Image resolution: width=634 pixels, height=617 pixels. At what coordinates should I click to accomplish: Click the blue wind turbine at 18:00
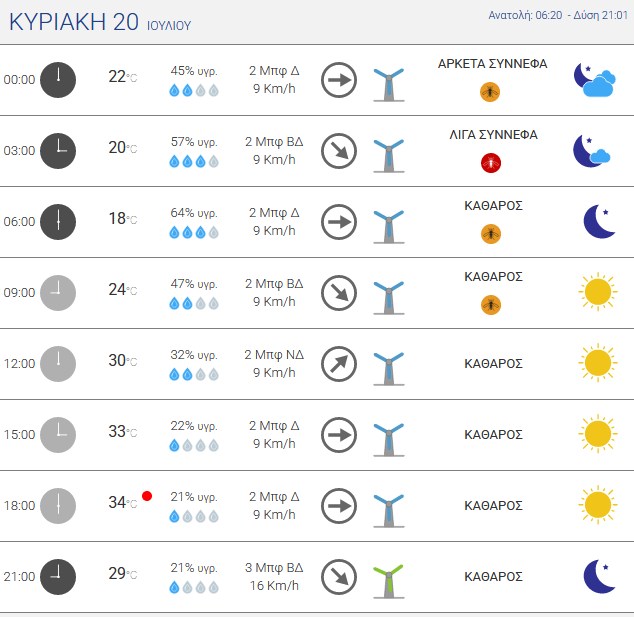pos(389,511)
